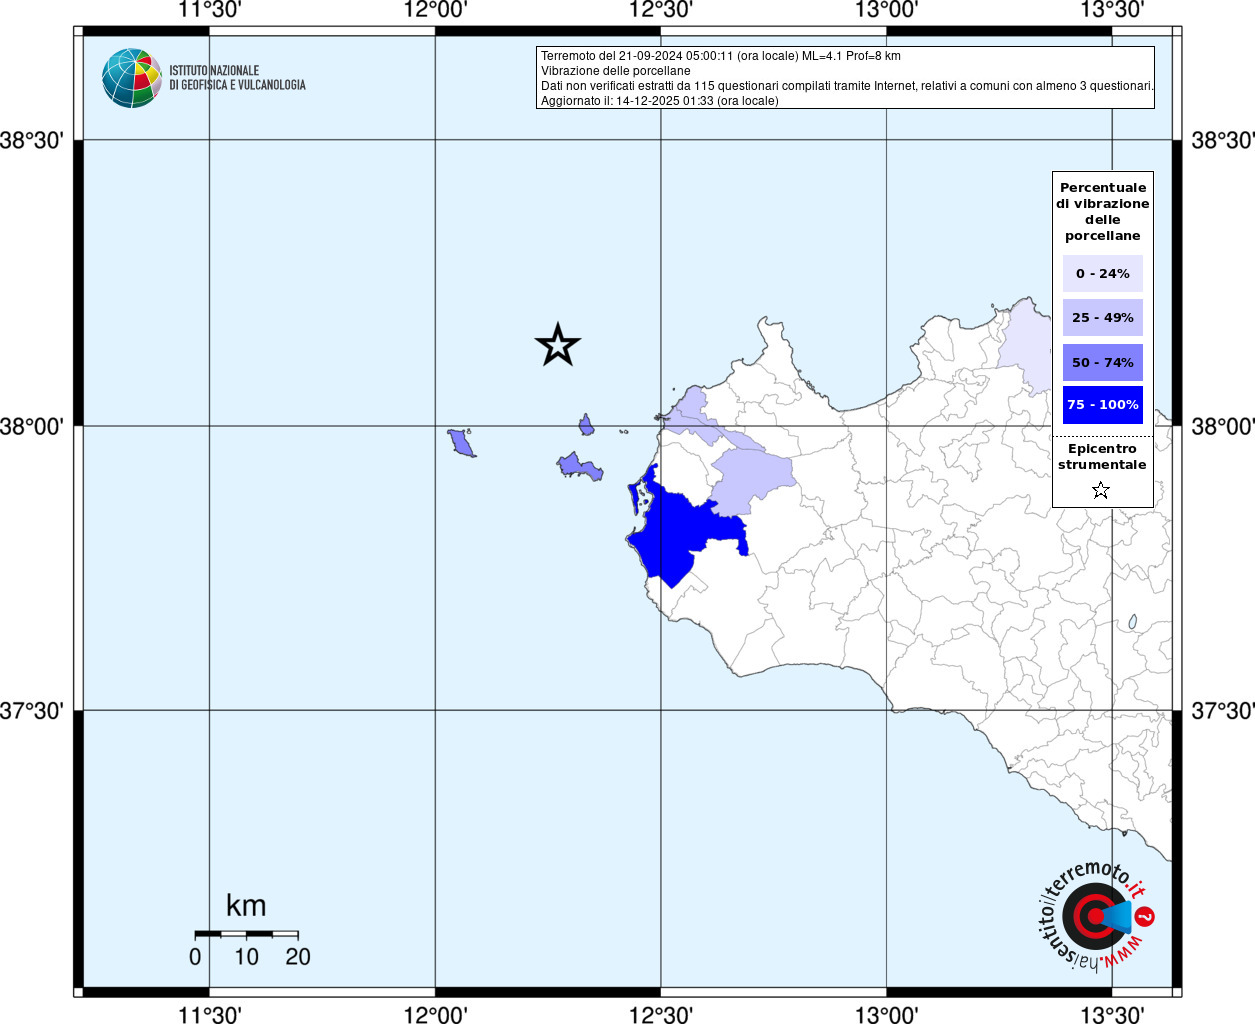Select the 50 - 74% legend swatch
This screenshot has width=1255, height=1024.
(1103, 362)
